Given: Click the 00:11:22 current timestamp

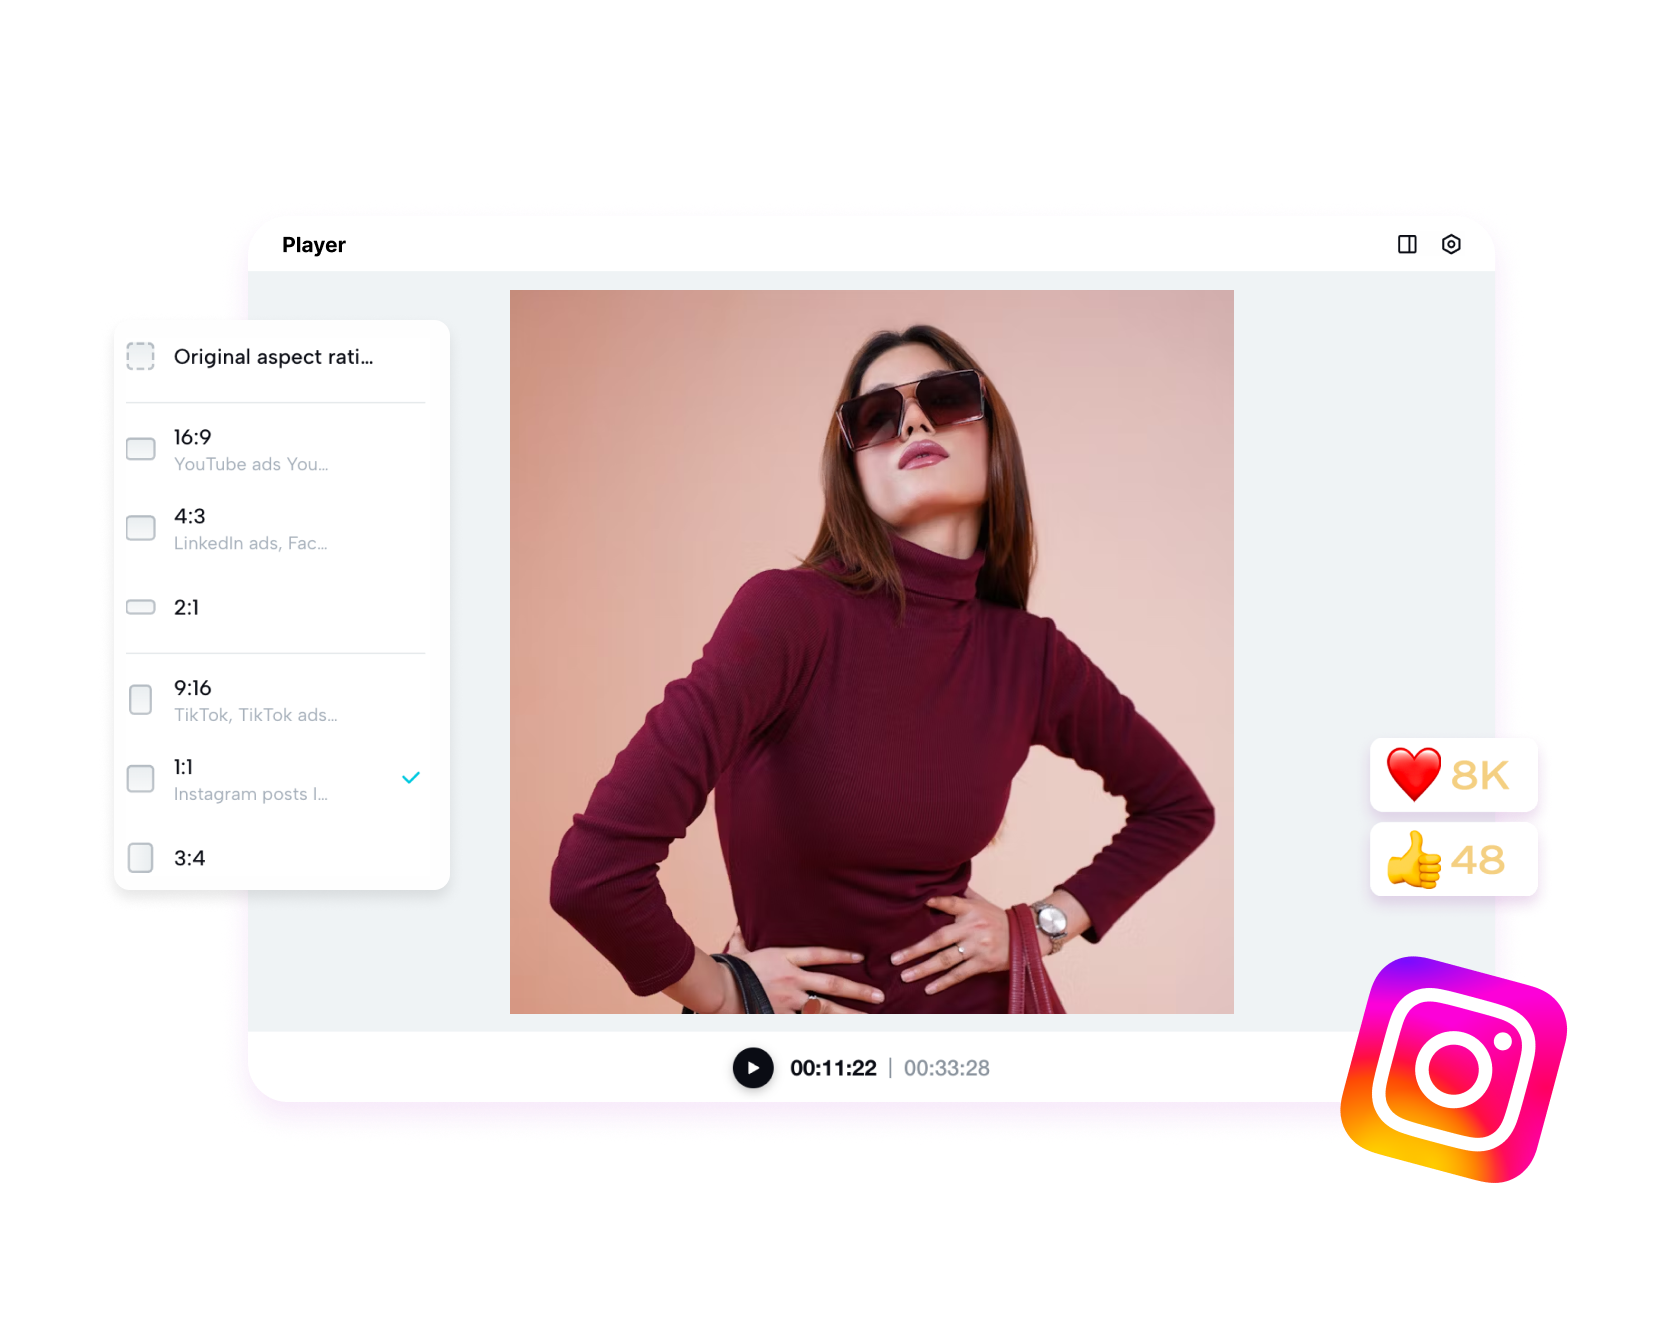Looking at the screenshot, I should (x=832, y=1068).
